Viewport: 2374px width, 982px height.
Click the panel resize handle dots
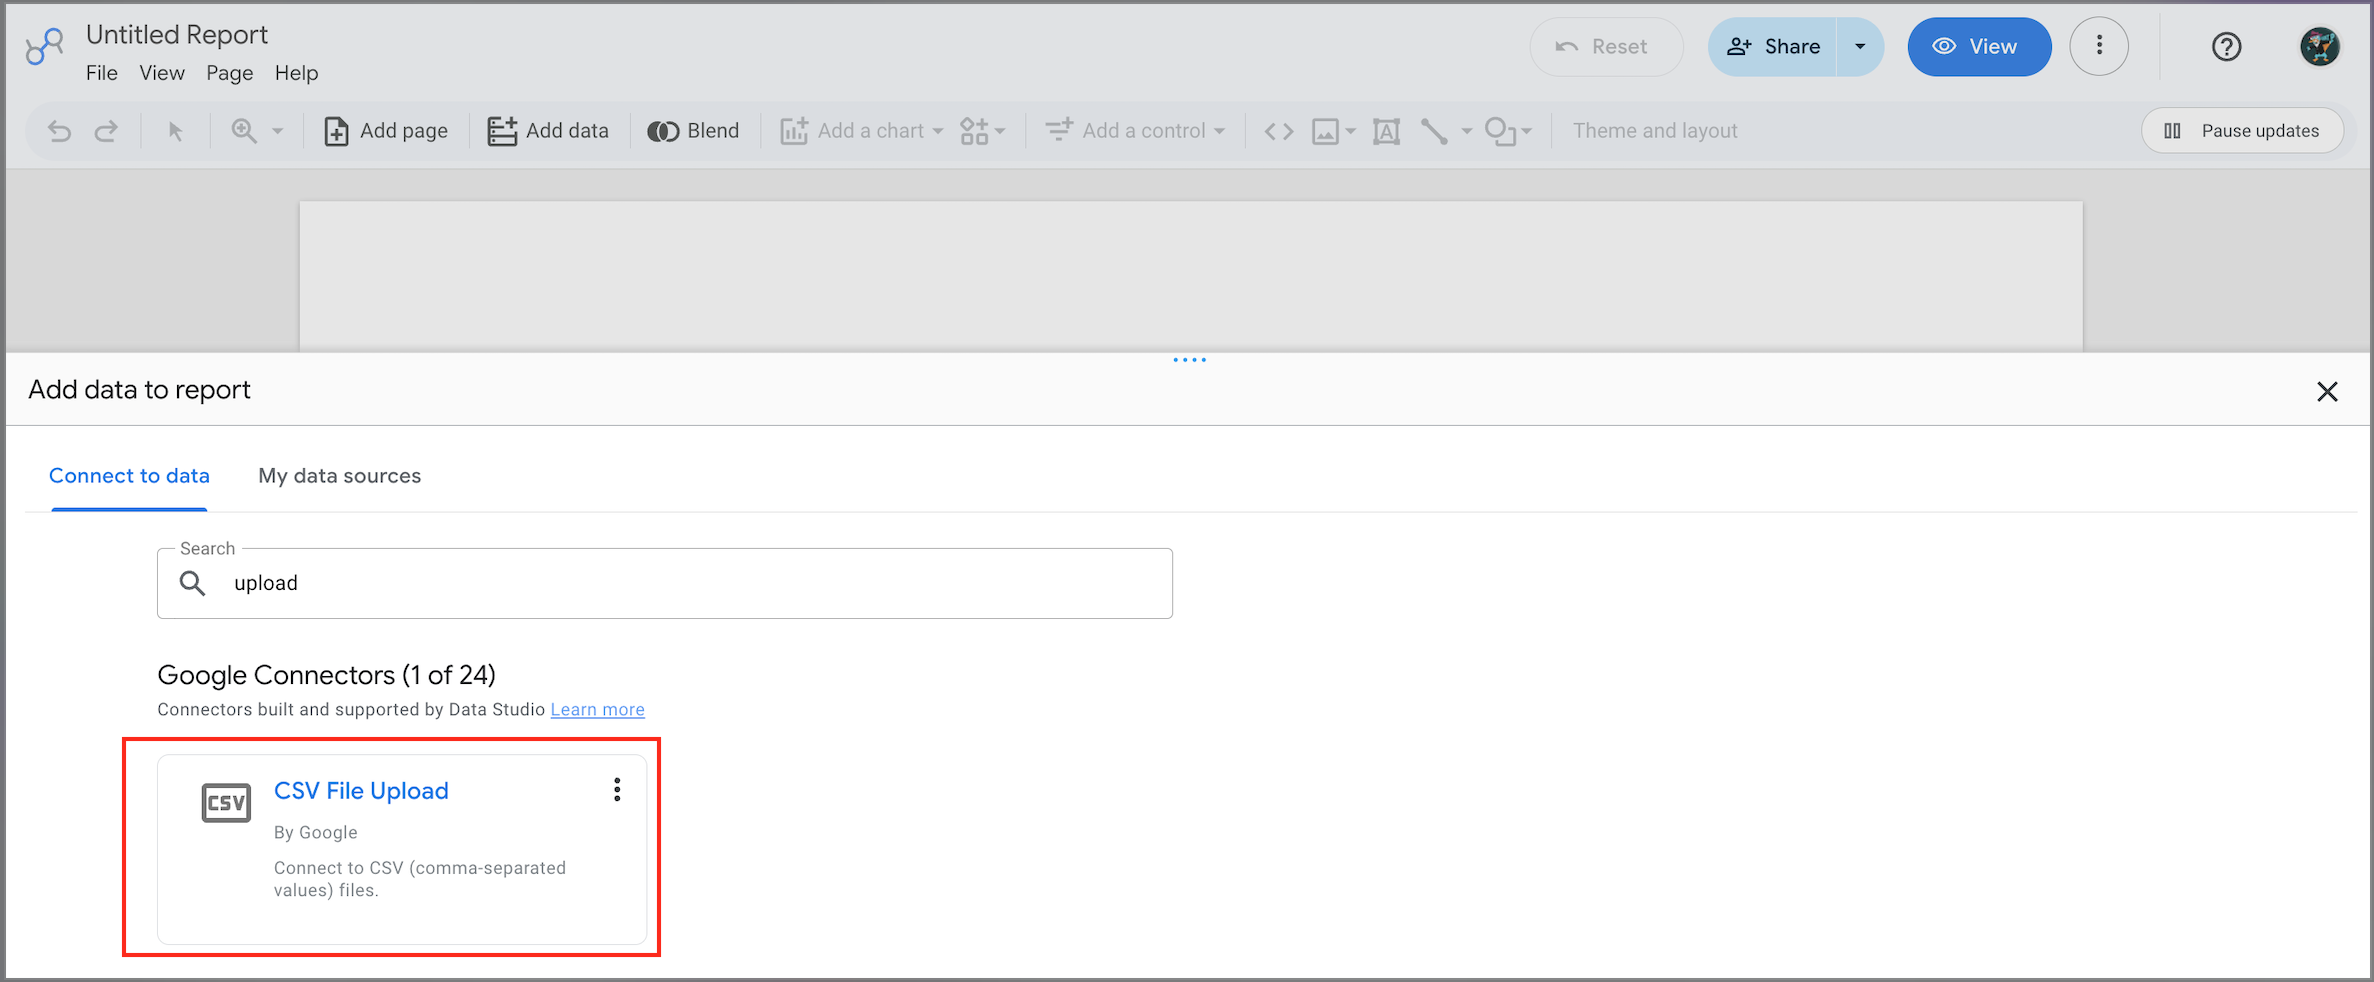[x=1189, y=360]
